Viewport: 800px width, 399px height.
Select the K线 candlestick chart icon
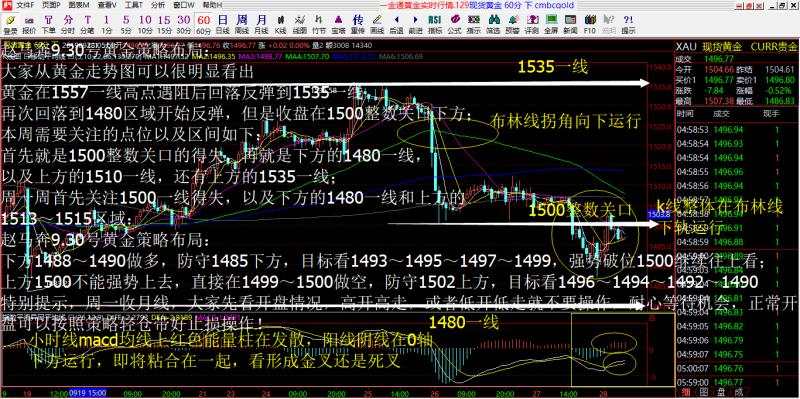(x=280, y=24)
